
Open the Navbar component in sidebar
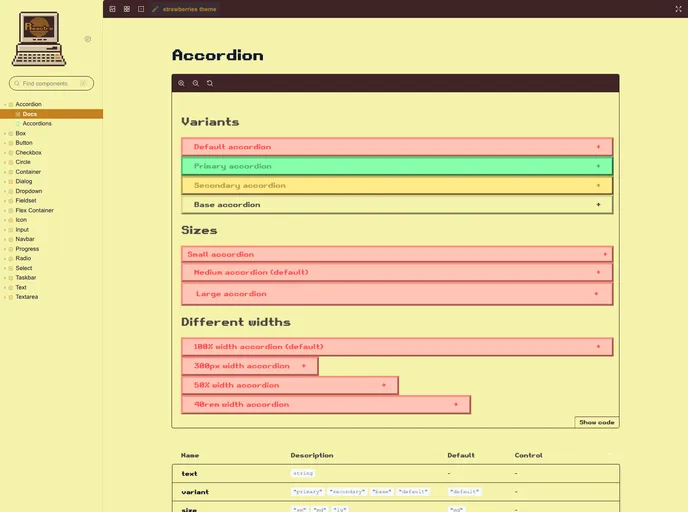click(25, 239)
